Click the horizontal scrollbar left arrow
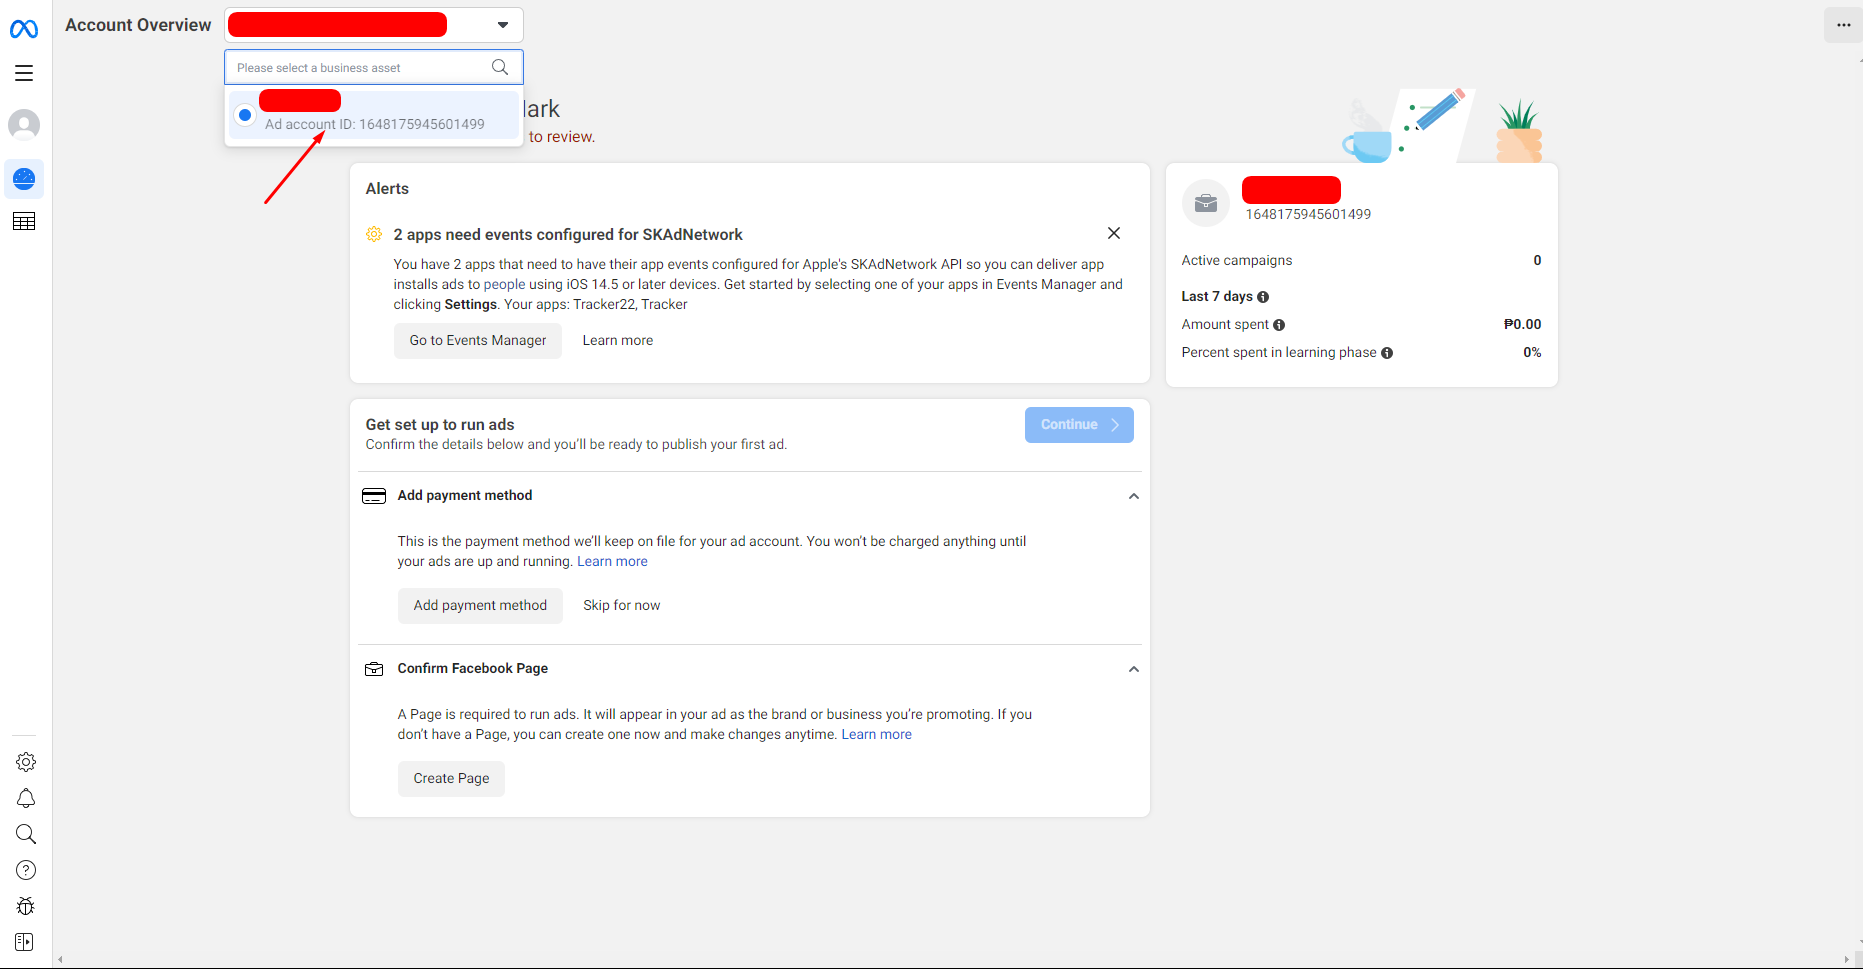1863x969 pixels. click(x=61, y=960)
